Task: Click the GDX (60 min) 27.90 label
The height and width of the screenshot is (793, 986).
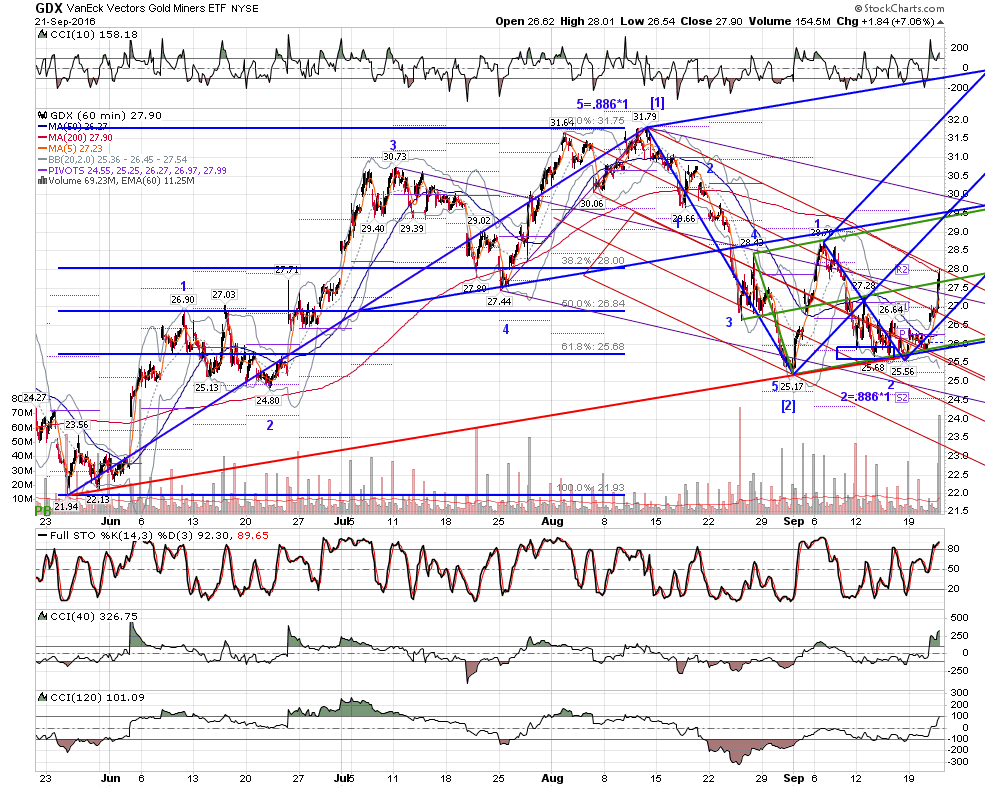Action: (x=105, y=116)
